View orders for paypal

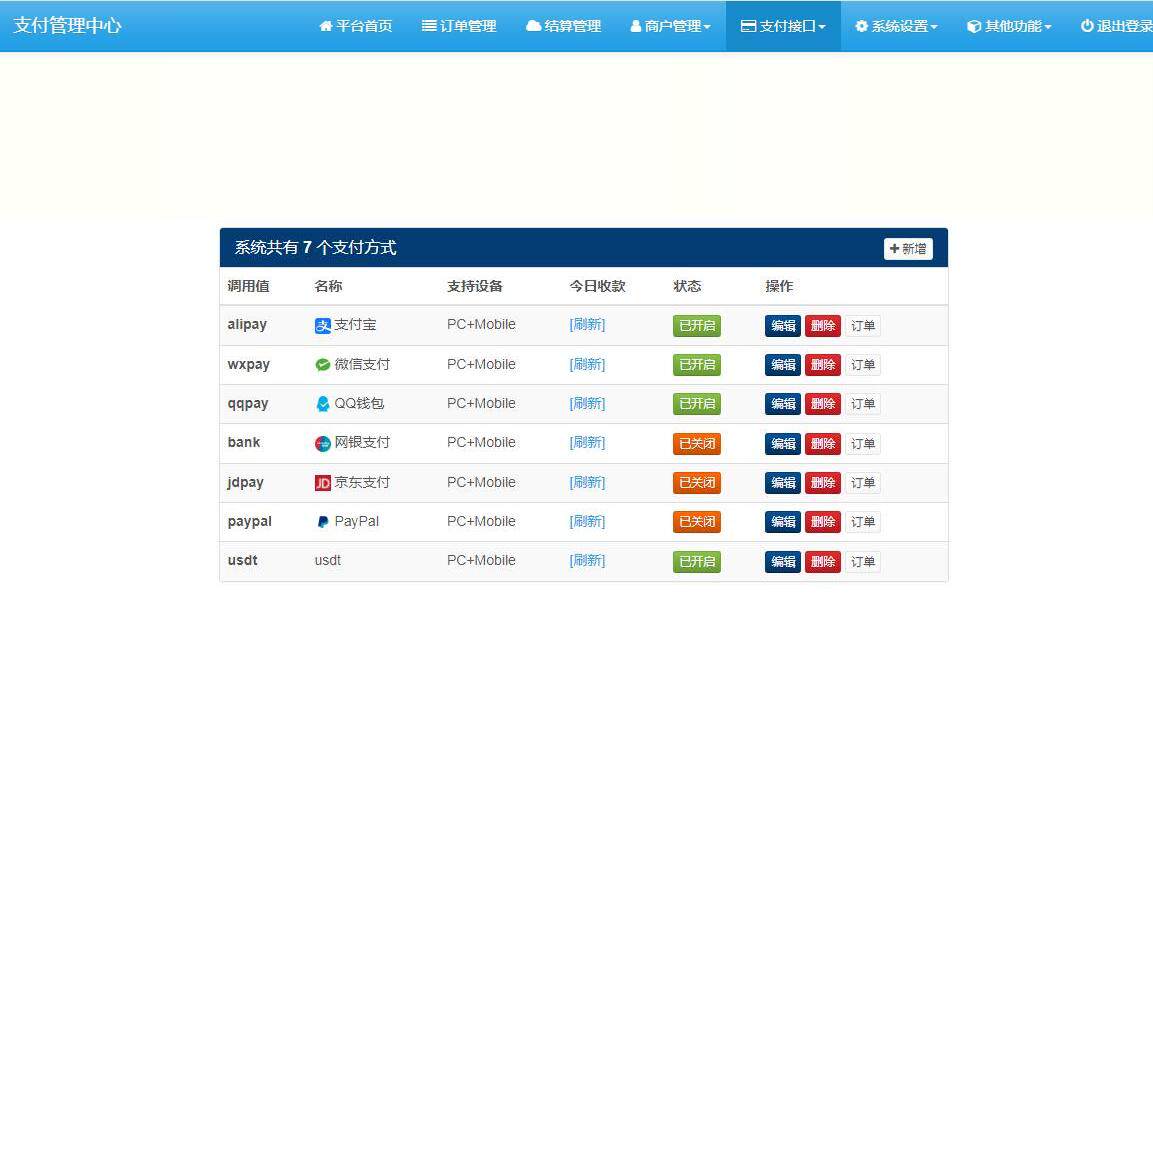tap(863, 521)
